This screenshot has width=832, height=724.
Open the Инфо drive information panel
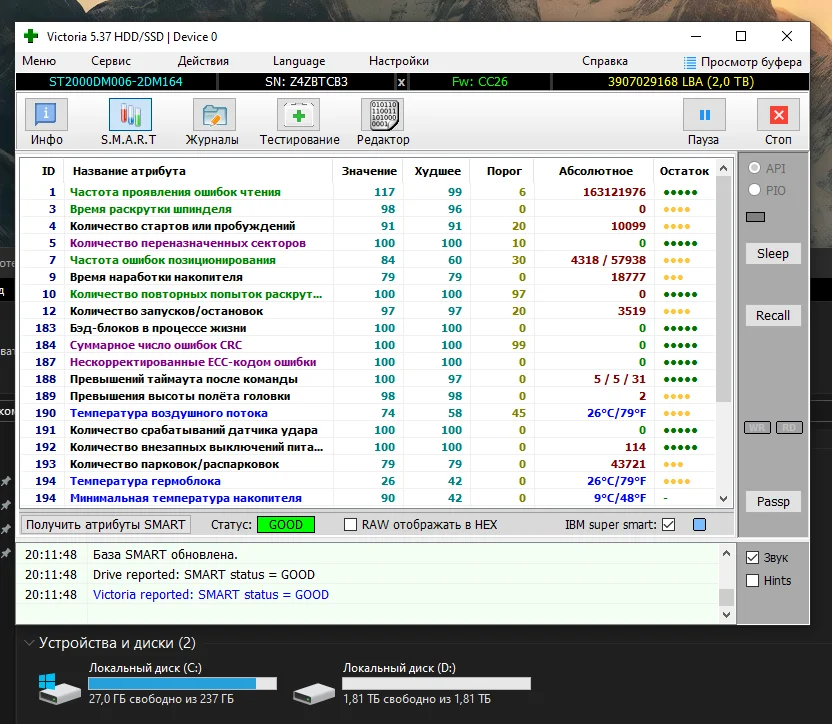(x=46, y=115)
